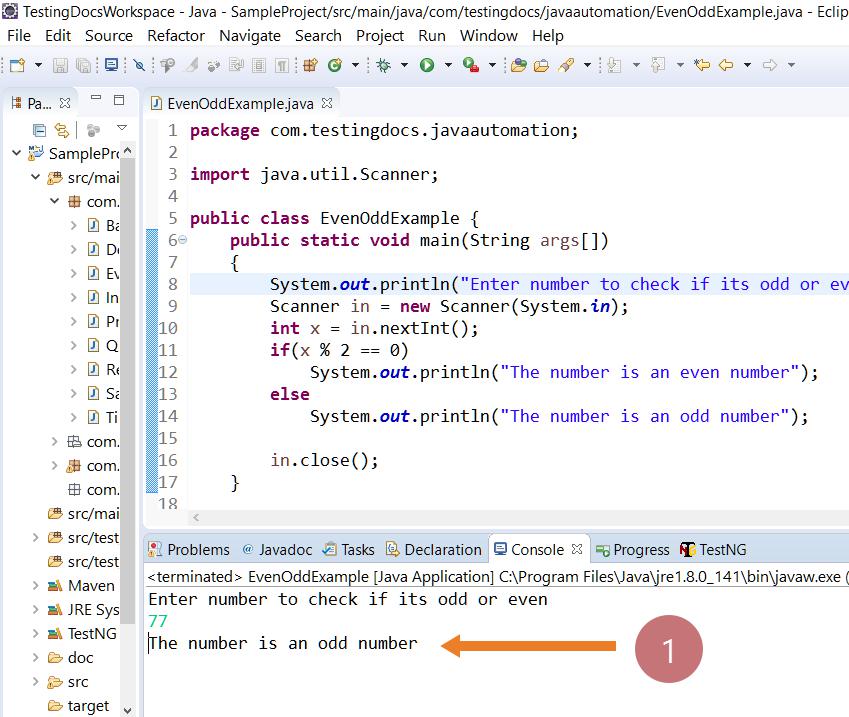The width and height of the screenshot is (849, 717).
Task: Toggle Link with Editor in Package Explorer
Action: (62, 130)
